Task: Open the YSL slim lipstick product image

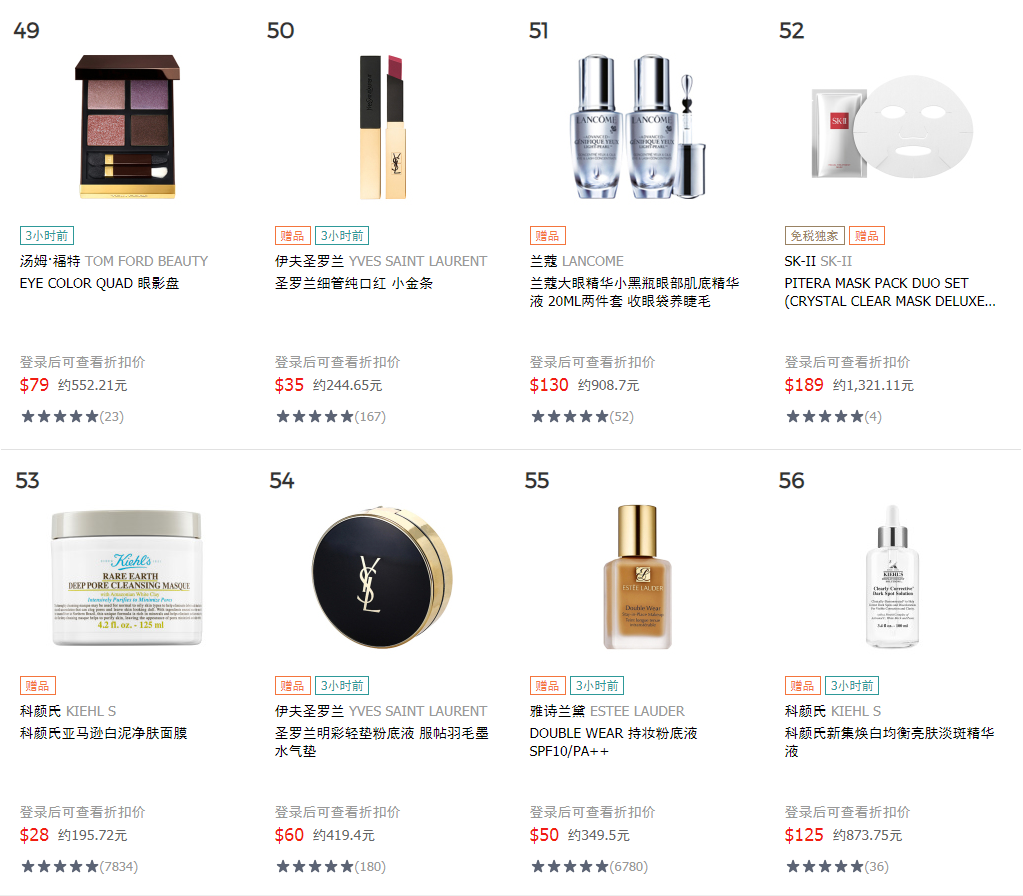Action: point(383,127)
